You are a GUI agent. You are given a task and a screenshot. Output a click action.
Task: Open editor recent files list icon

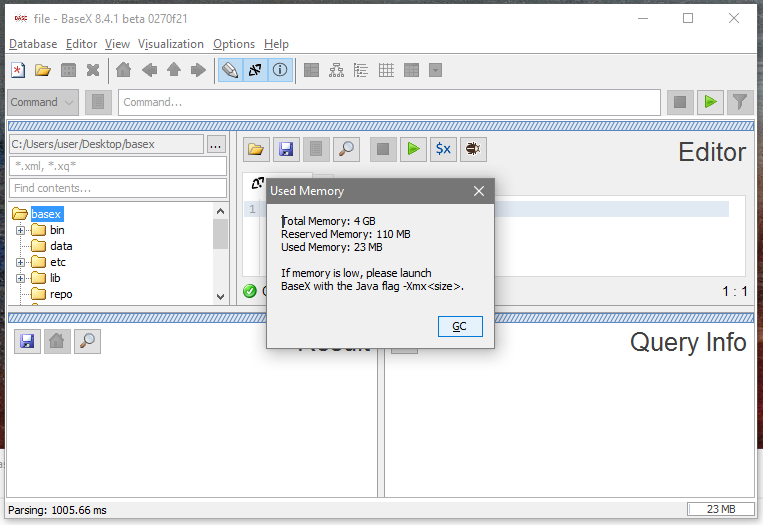pos(316,149)
